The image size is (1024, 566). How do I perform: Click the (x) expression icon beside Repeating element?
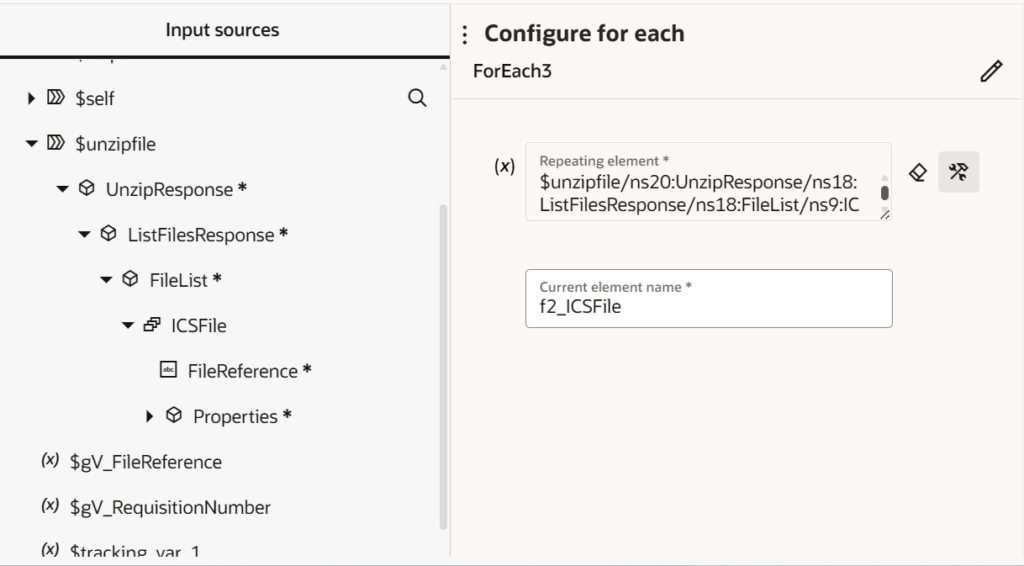point(505,167)
